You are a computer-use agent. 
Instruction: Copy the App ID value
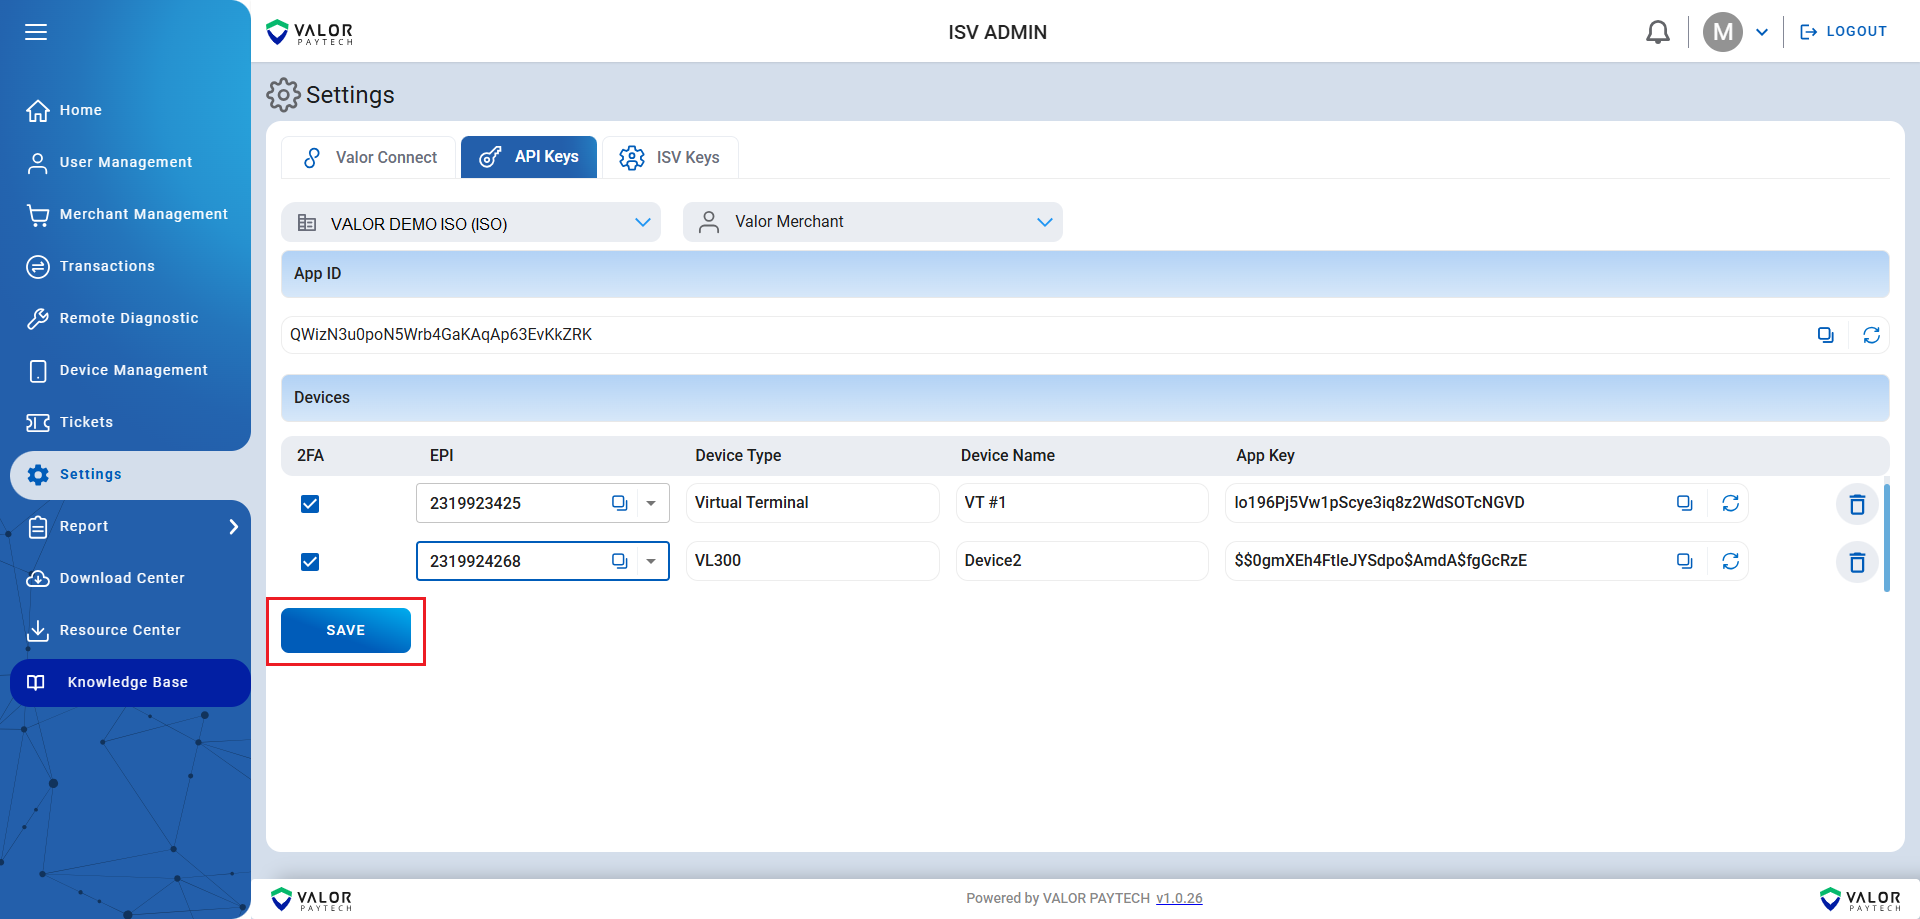pyautogui.click(x=1825, y=335)
